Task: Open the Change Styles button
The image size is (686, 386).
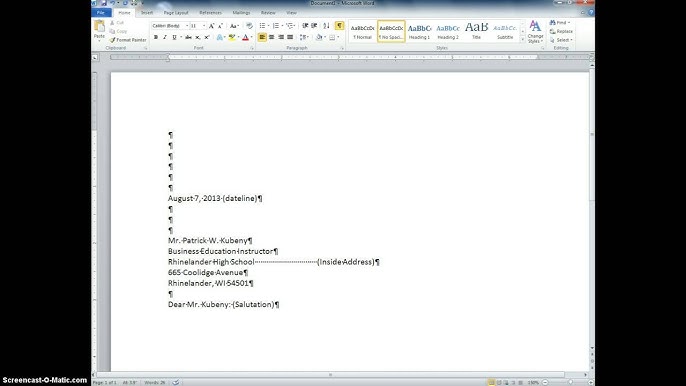Action: 535,32
